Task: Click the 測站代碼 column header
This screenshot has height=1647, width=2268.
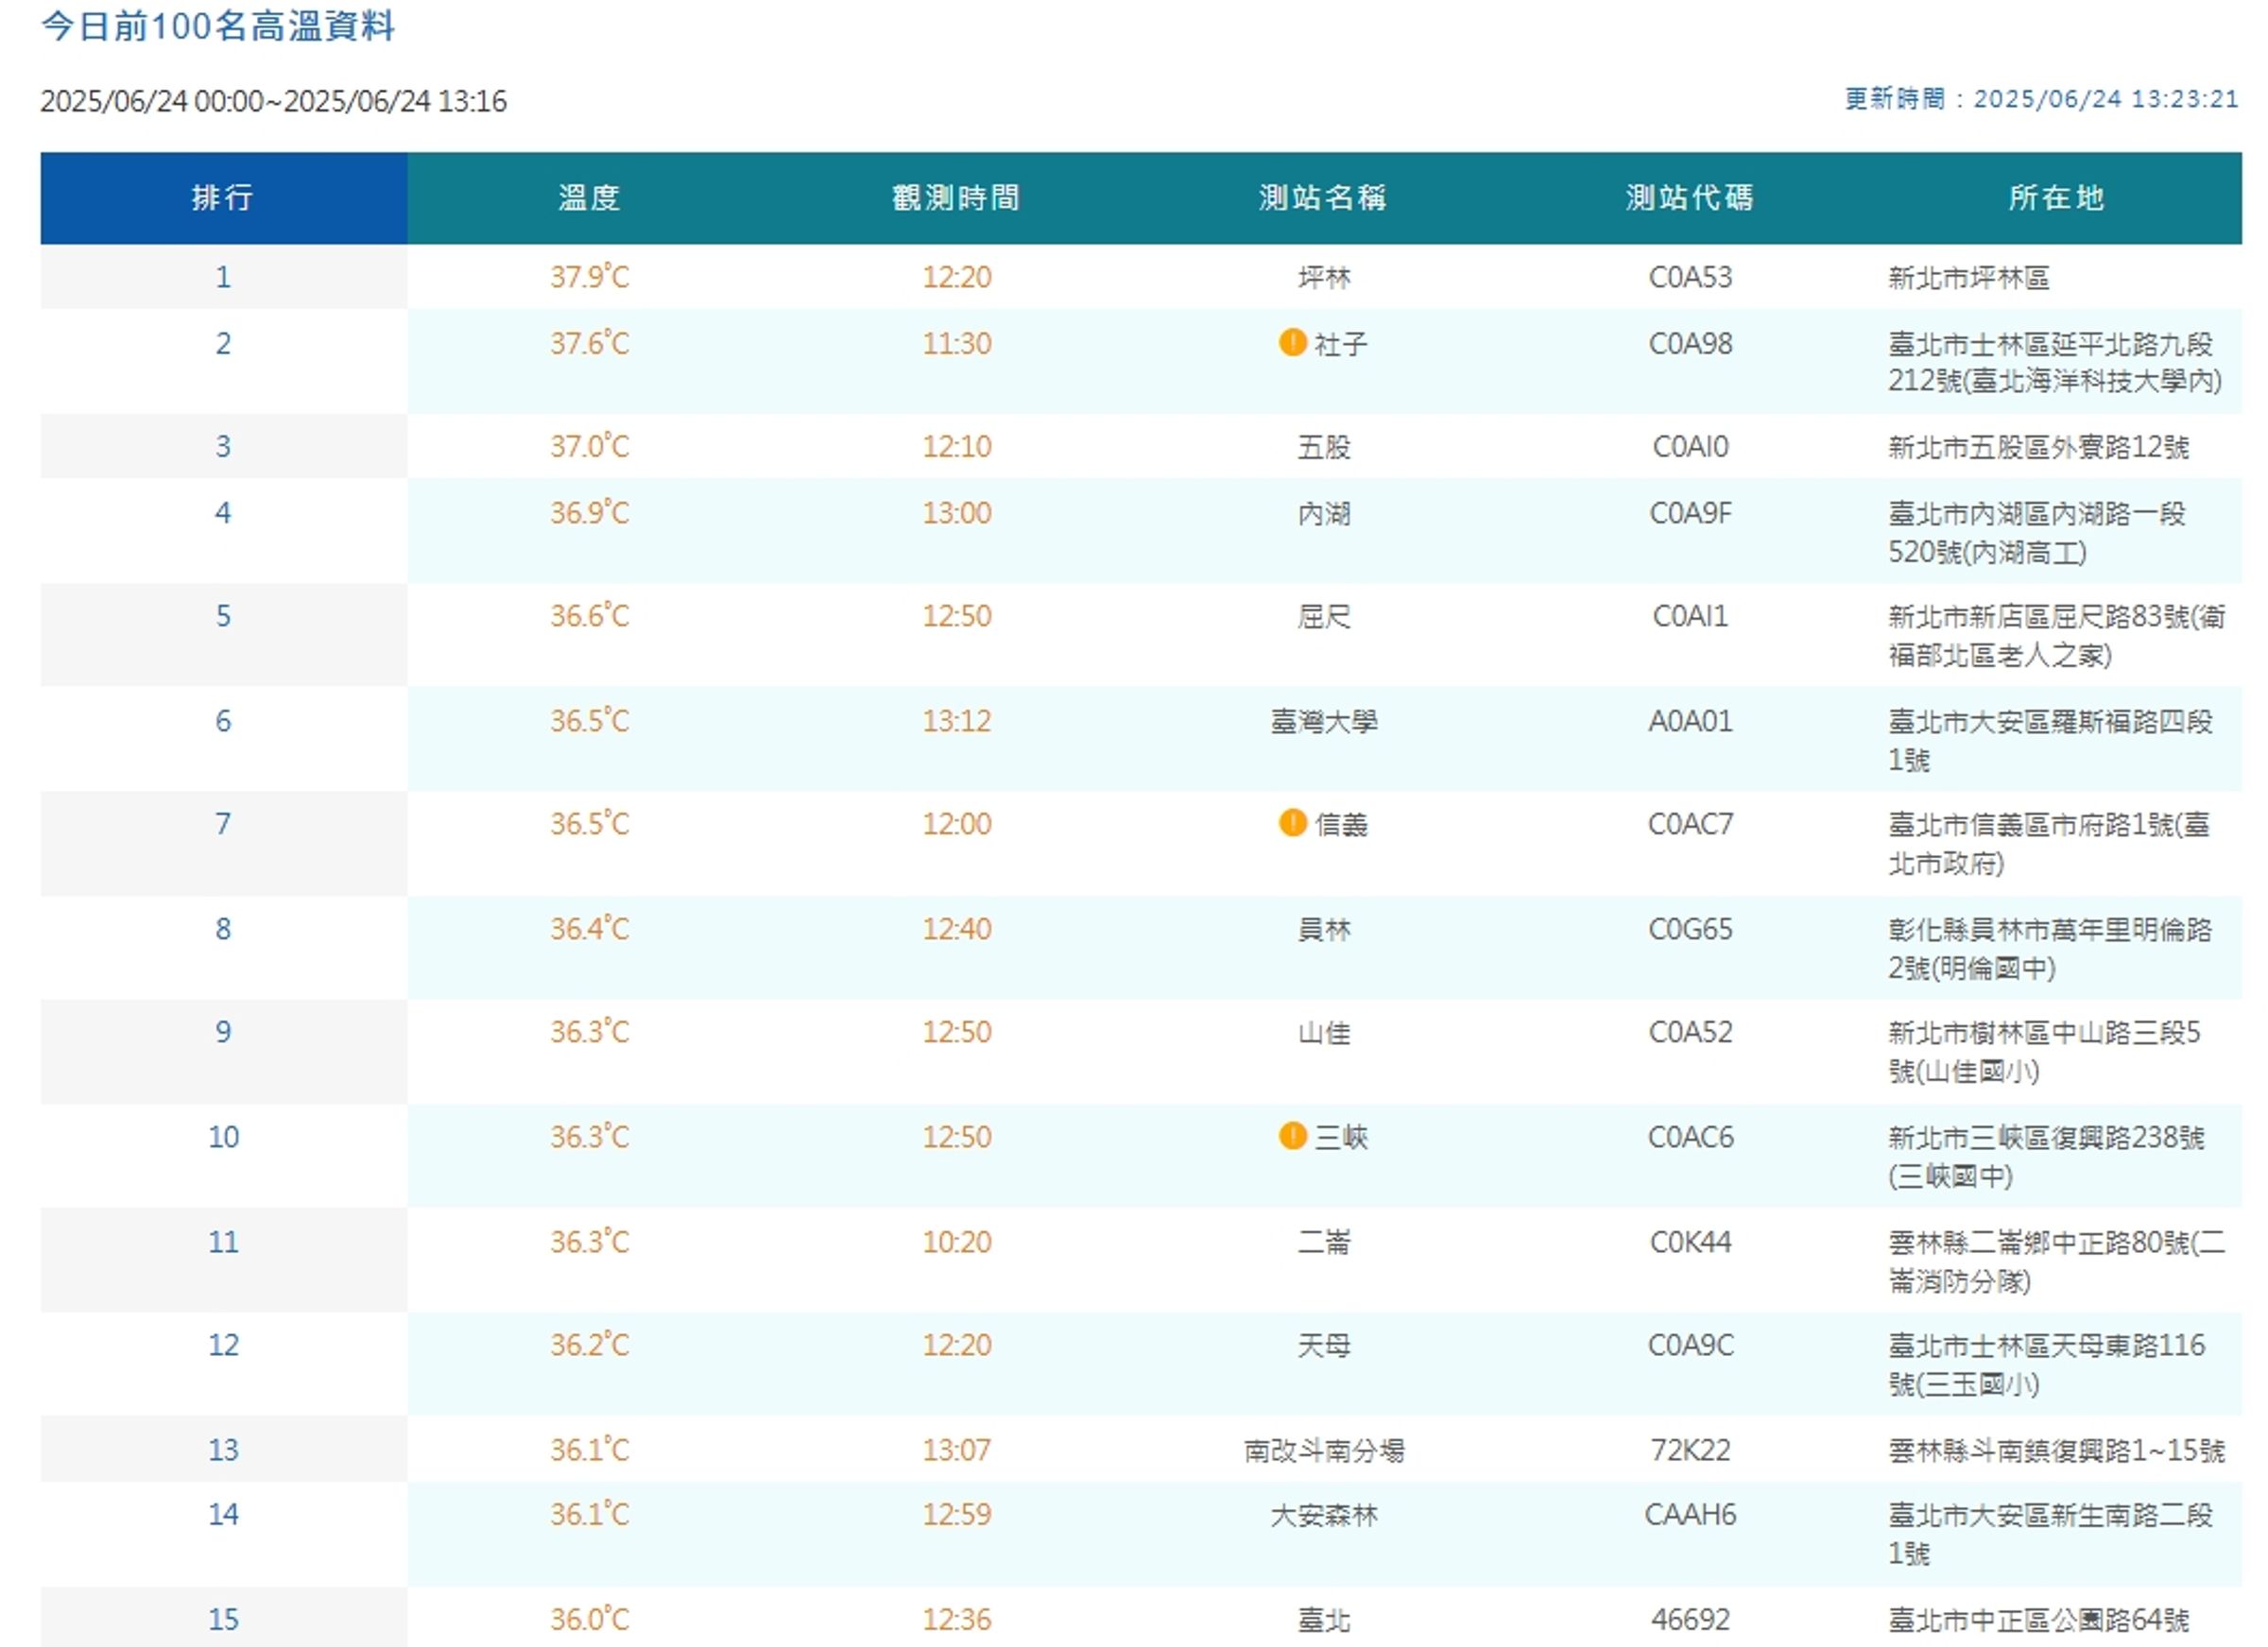Action: [x=1690, y=198]
